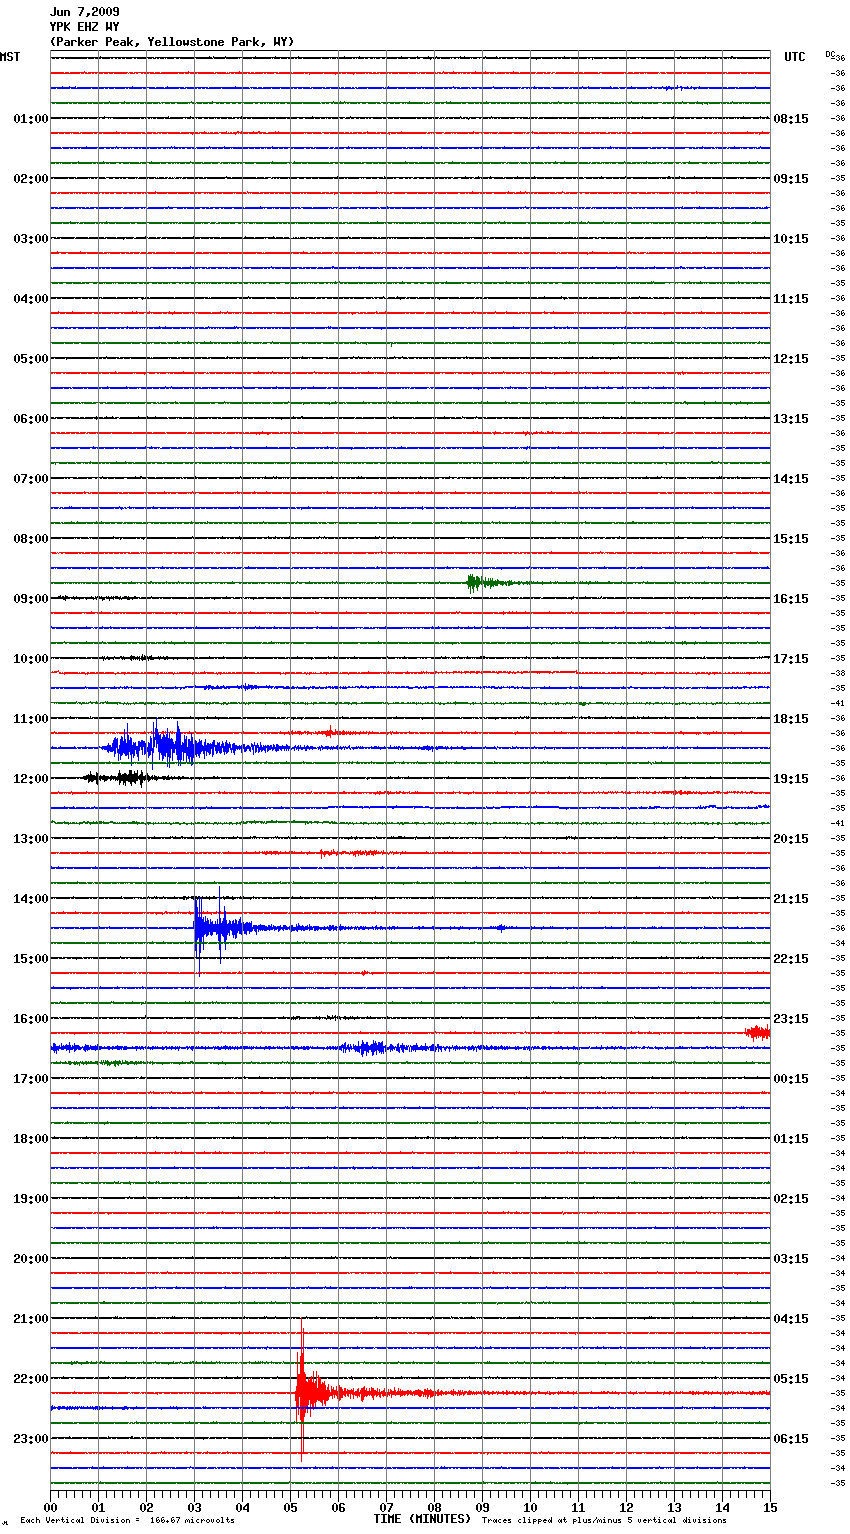Click minute tick '12' on time axis
850x1534 pixels.
pyautogui.click(x=626, y=1507)
